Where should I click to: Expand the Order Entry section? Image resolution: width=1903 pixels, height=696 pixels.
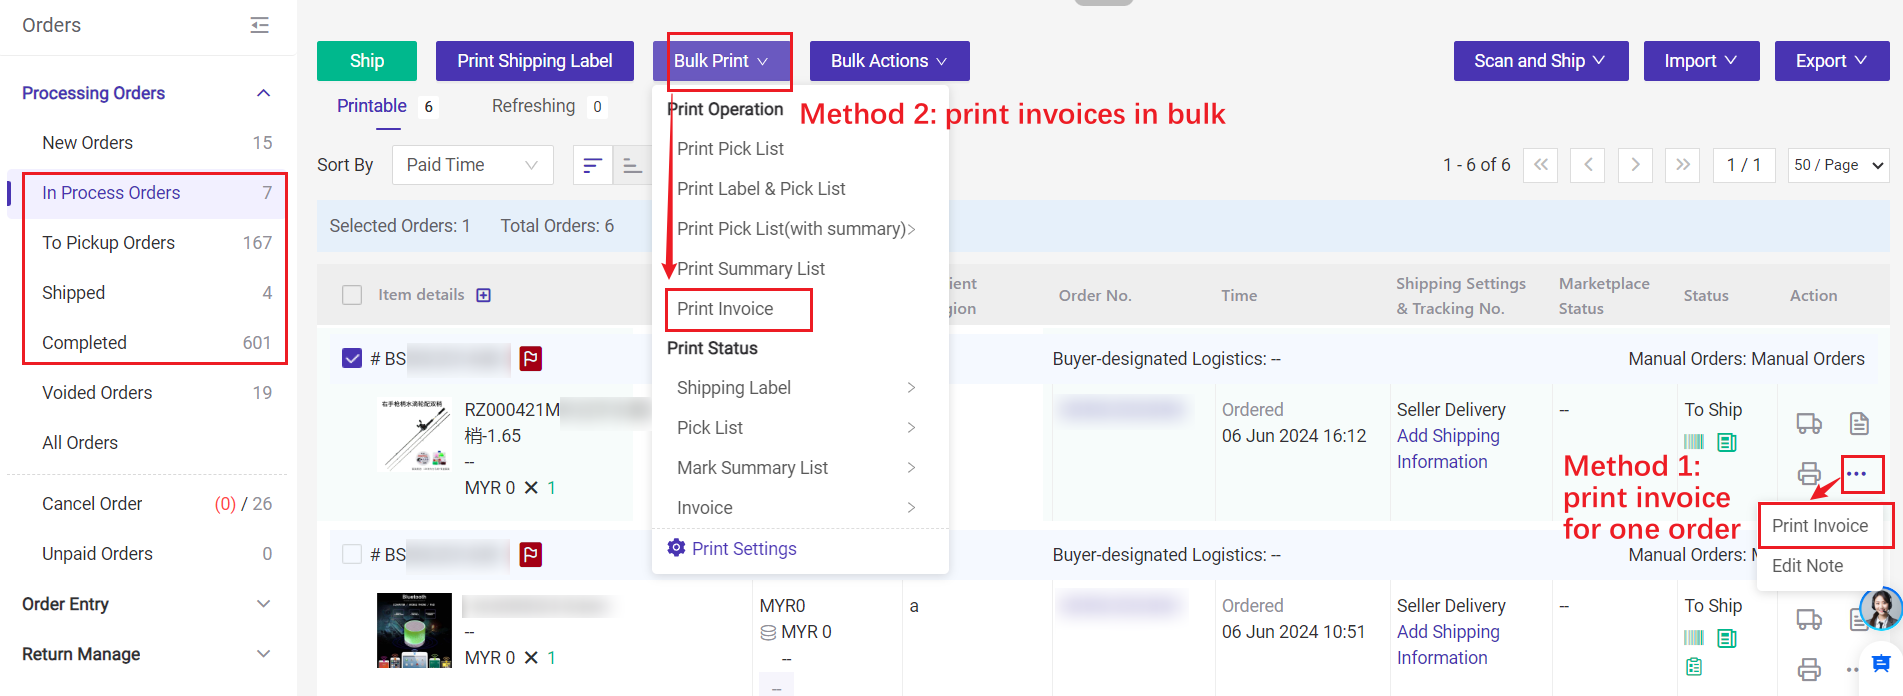pyautogui.click(x=264, y=604)
